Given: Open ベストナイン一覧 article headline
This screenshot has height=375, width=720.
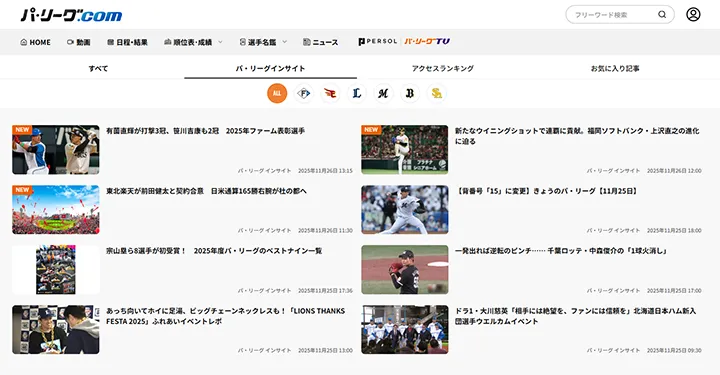Looking at the screenshot, I should pos(214,251).
